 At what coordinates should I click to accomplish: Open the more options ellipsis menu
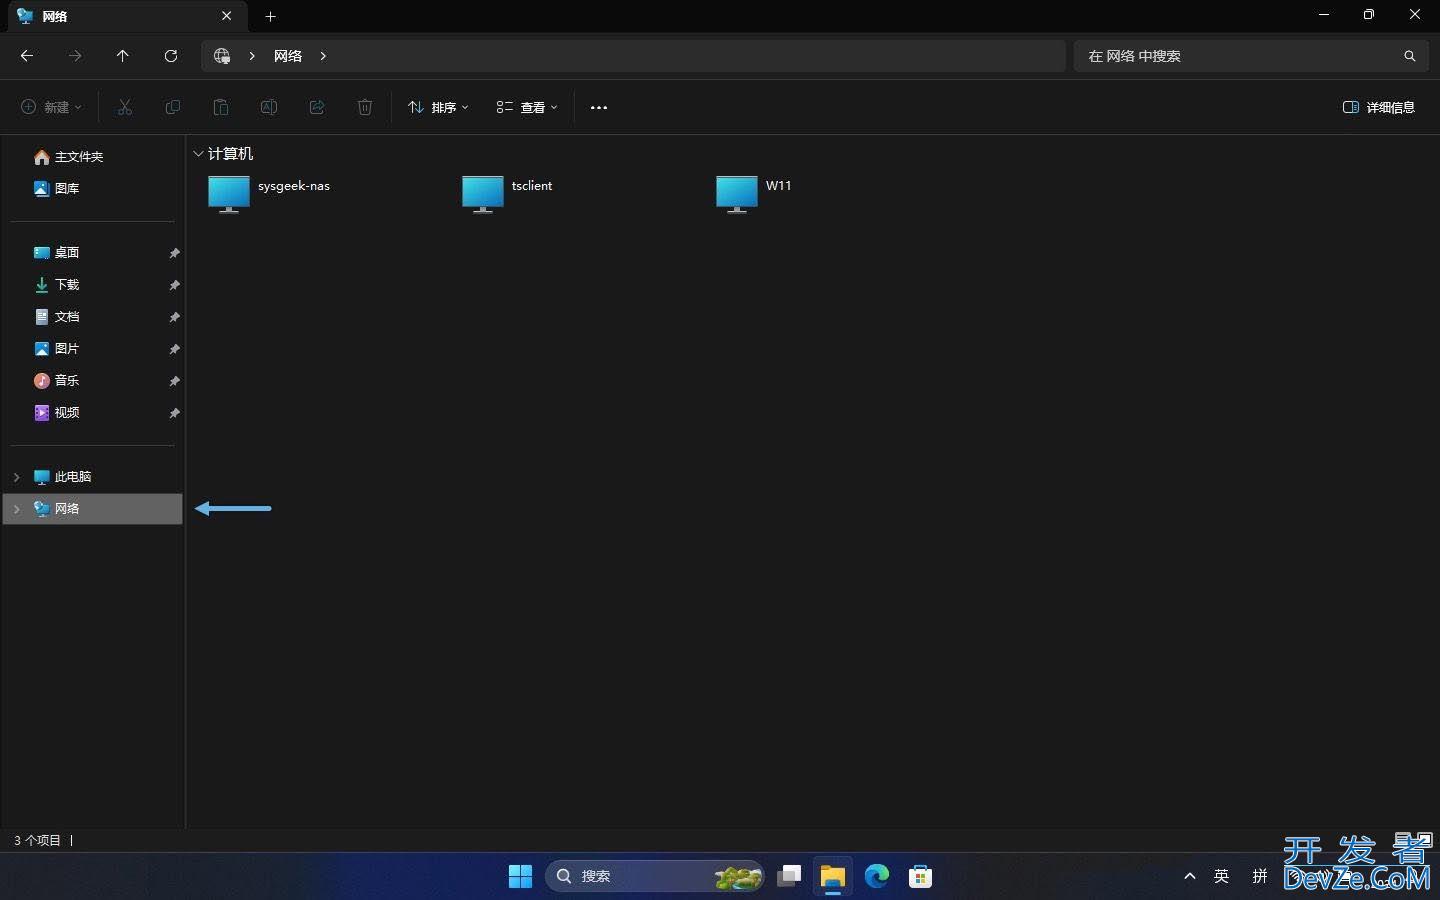[599, 107]
